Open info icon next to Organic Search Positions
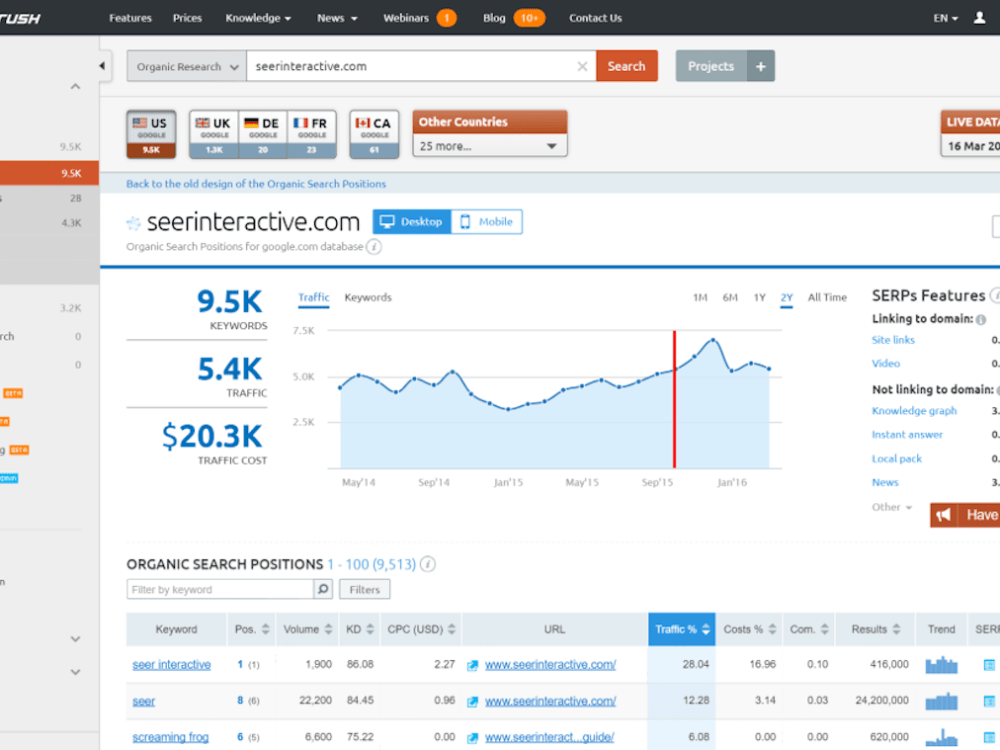Viewport: 1000px width, 750px height. [x=428, y=564]
